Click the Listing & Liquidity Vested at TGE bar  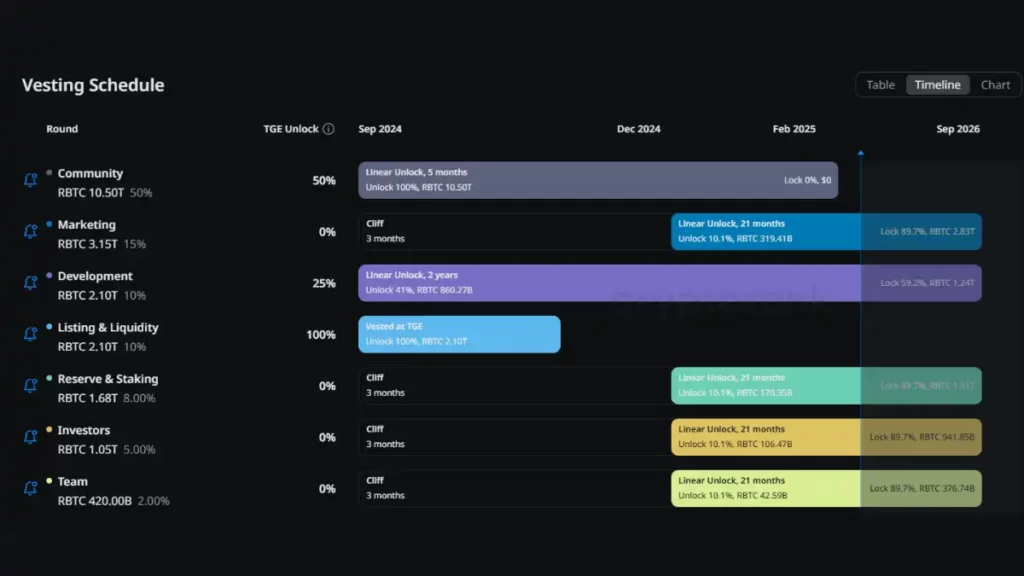pos(459,335)
